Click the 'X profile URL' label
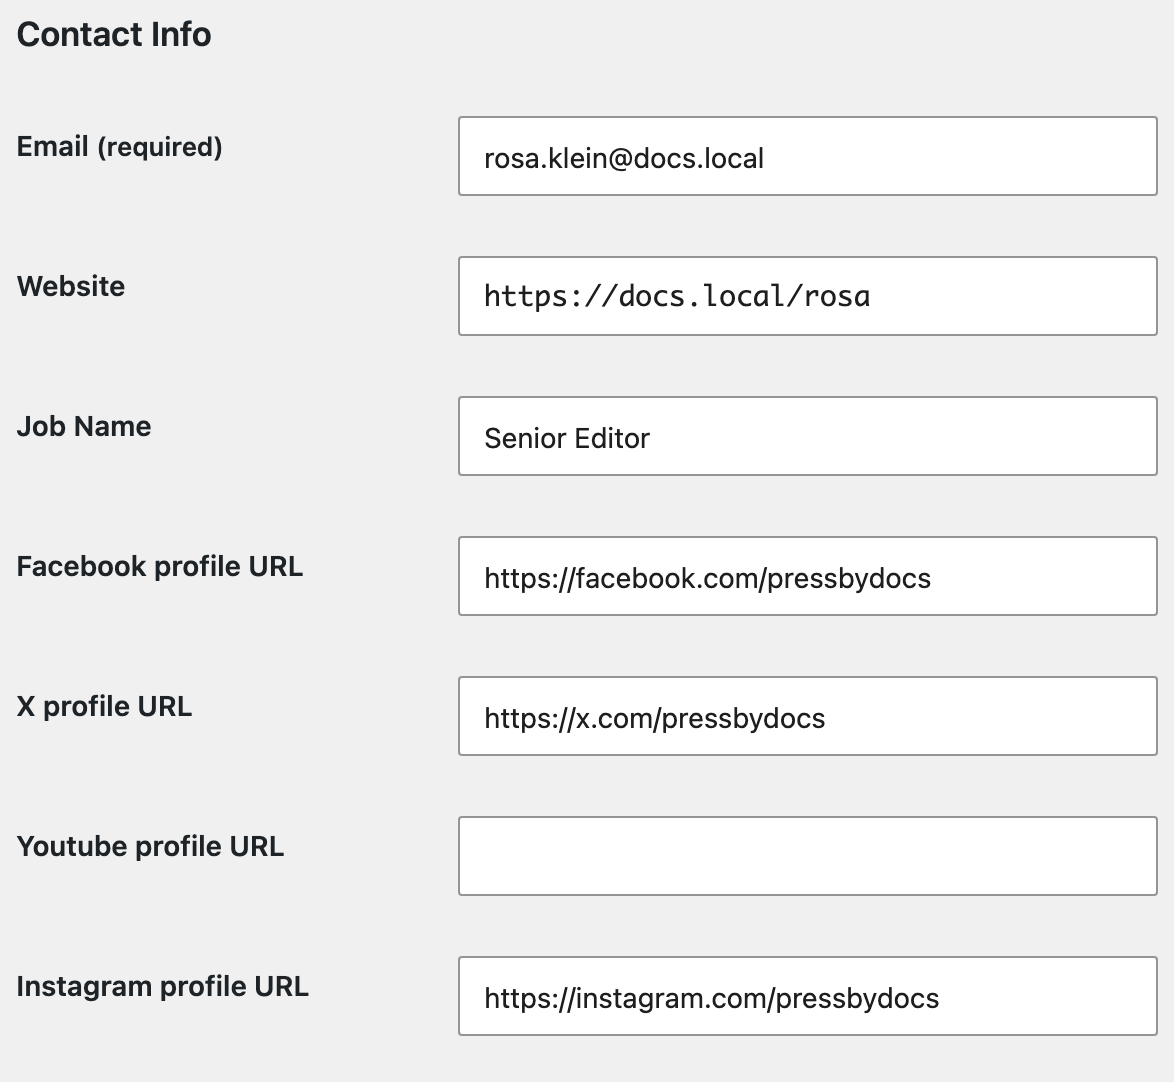The width and height of the screenshot is (1174, 1082). click(104, 707)
